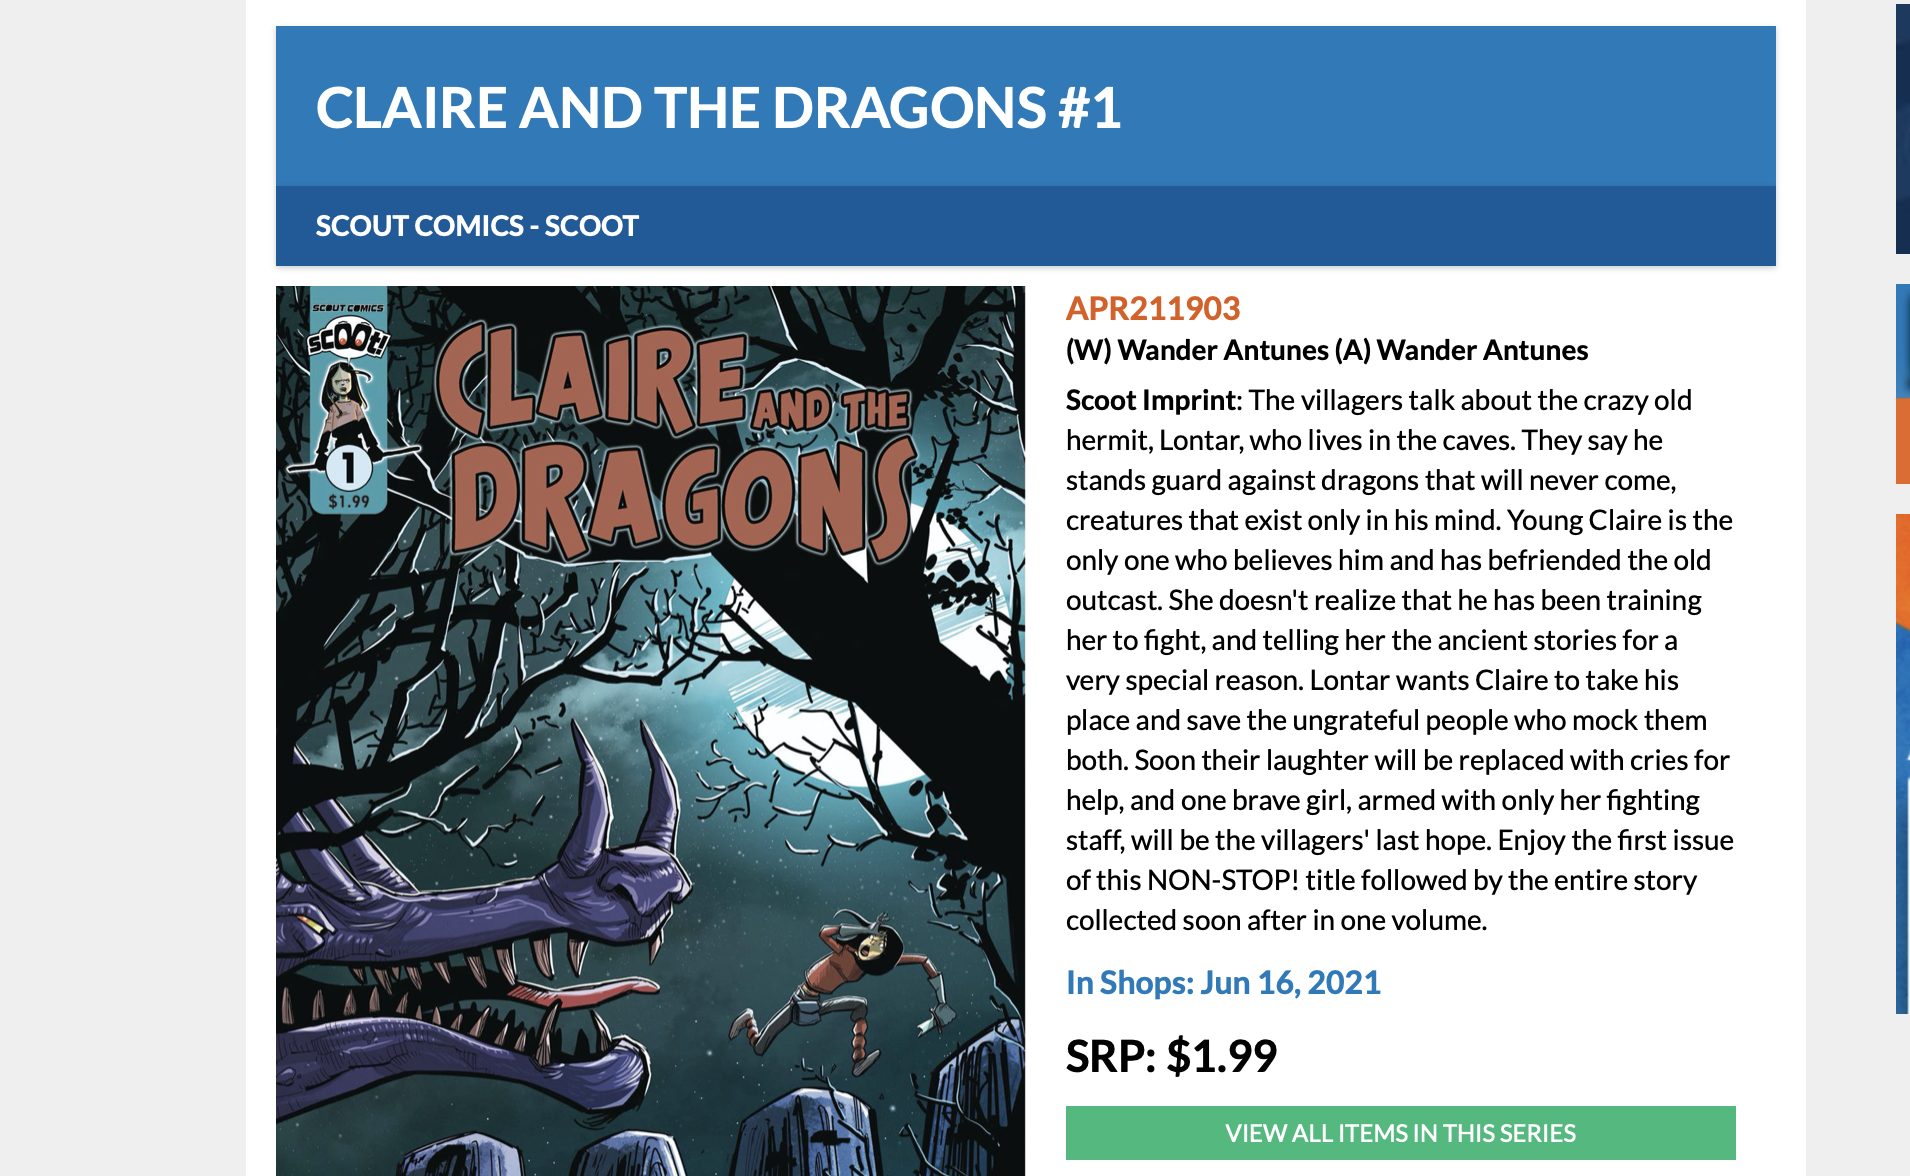Open the comic cover image thumbnail
This screenshot has width=1910, height=1176.
[650, 730]
